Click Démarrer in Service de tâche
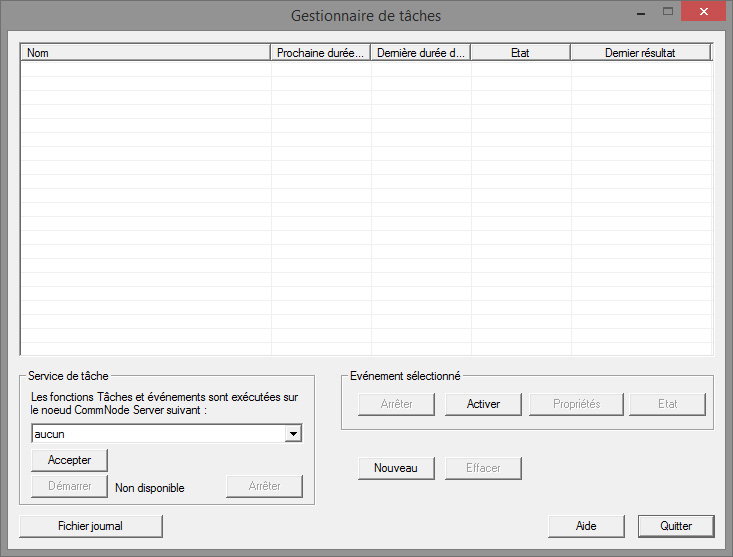The height and width of the screenshot is (557, 733). (69, 487)
